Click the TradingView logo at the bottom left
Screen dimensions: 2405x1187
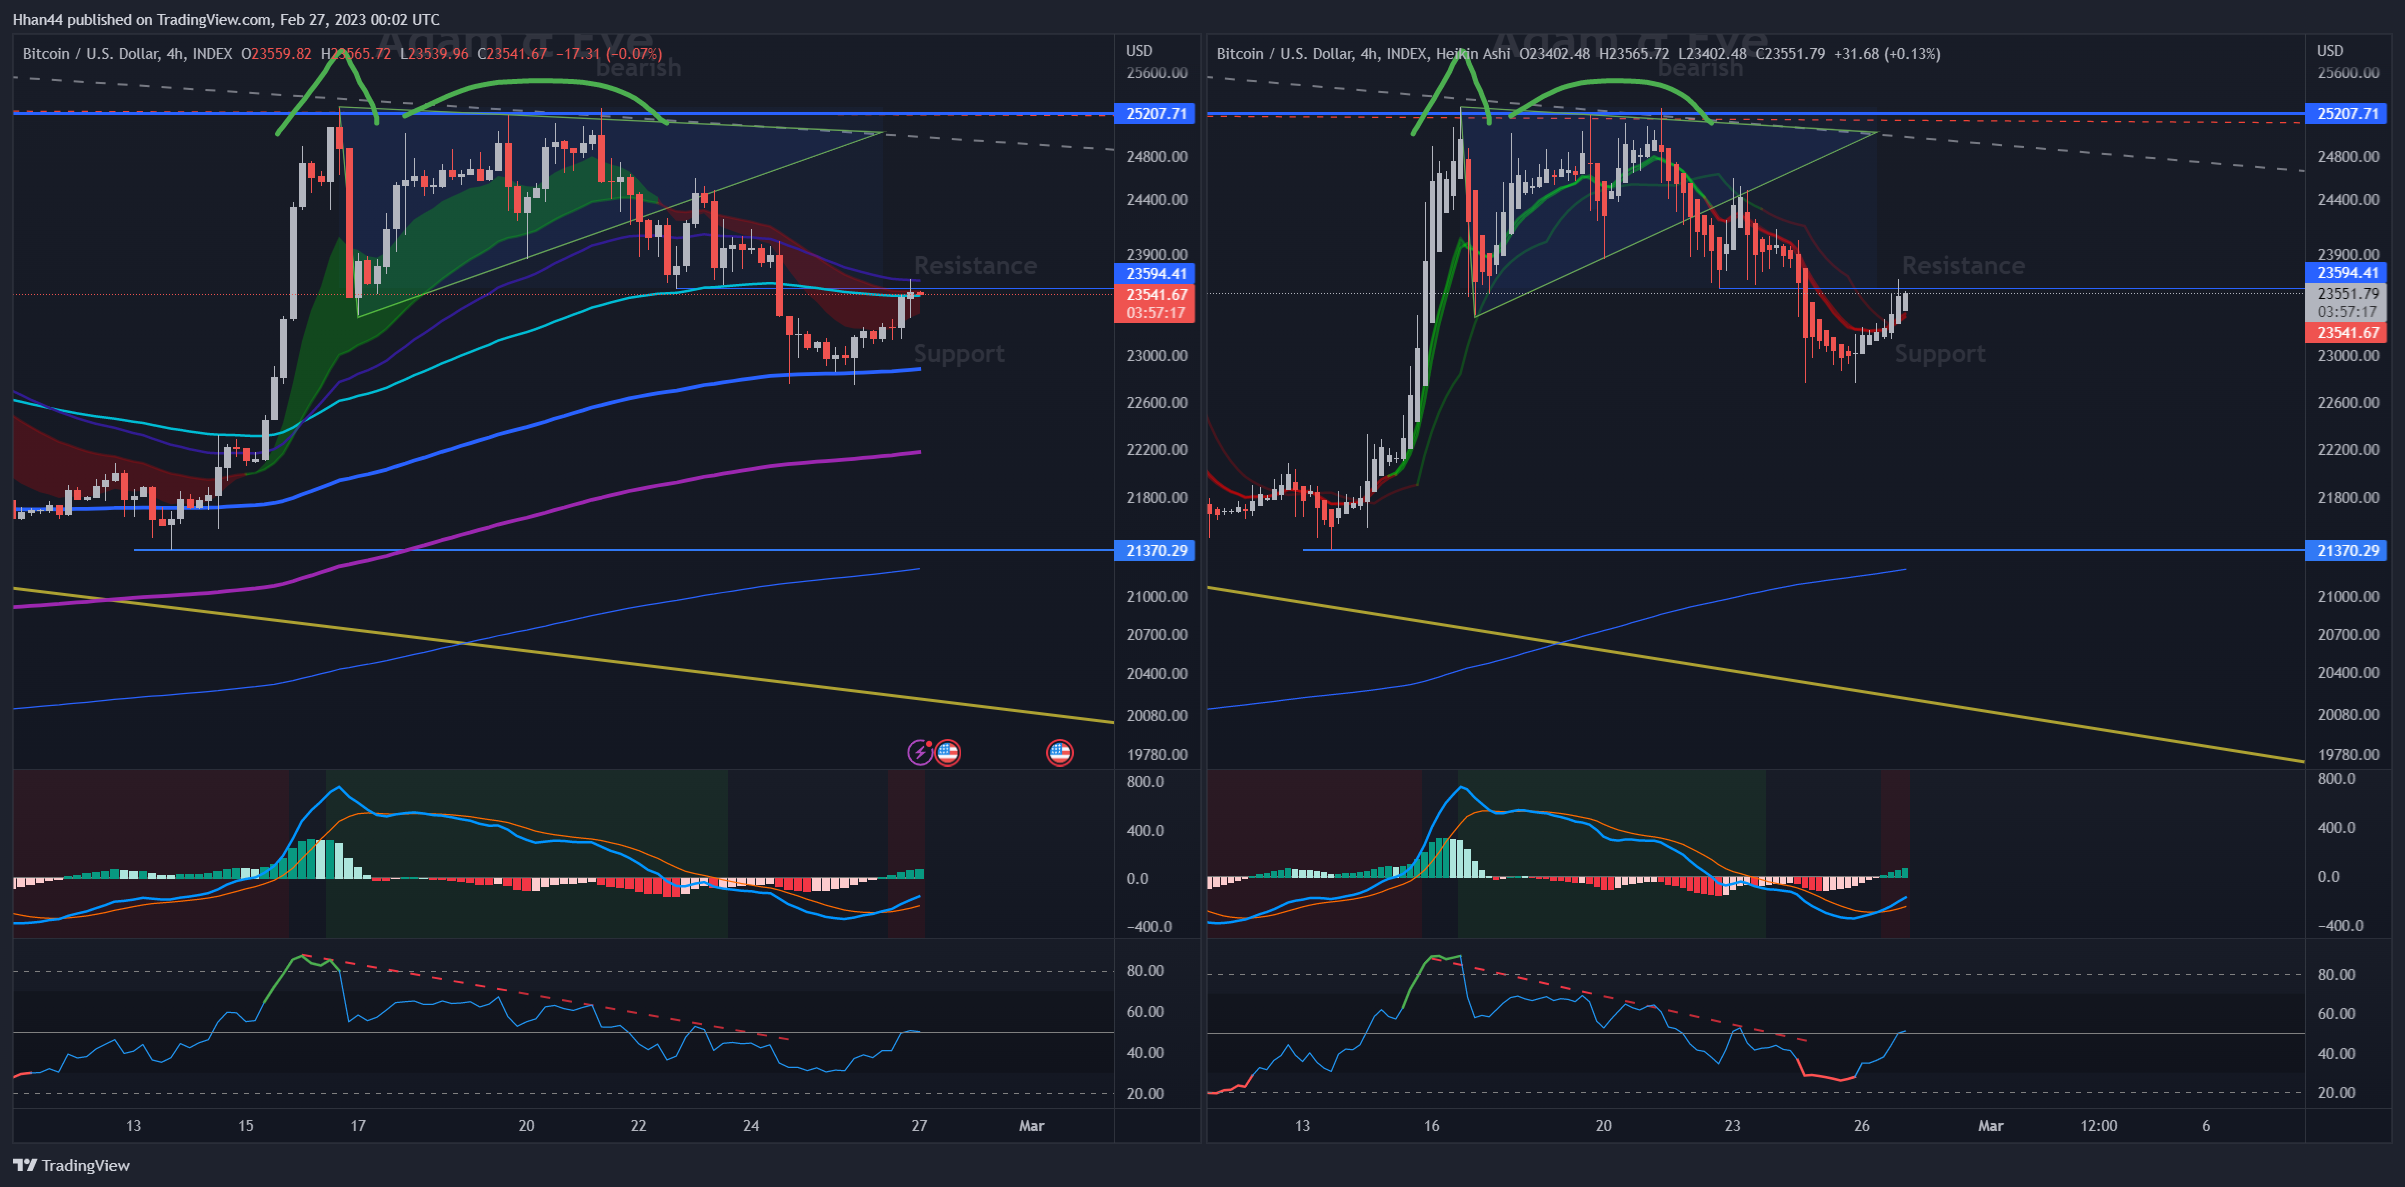click(71, 1165)
